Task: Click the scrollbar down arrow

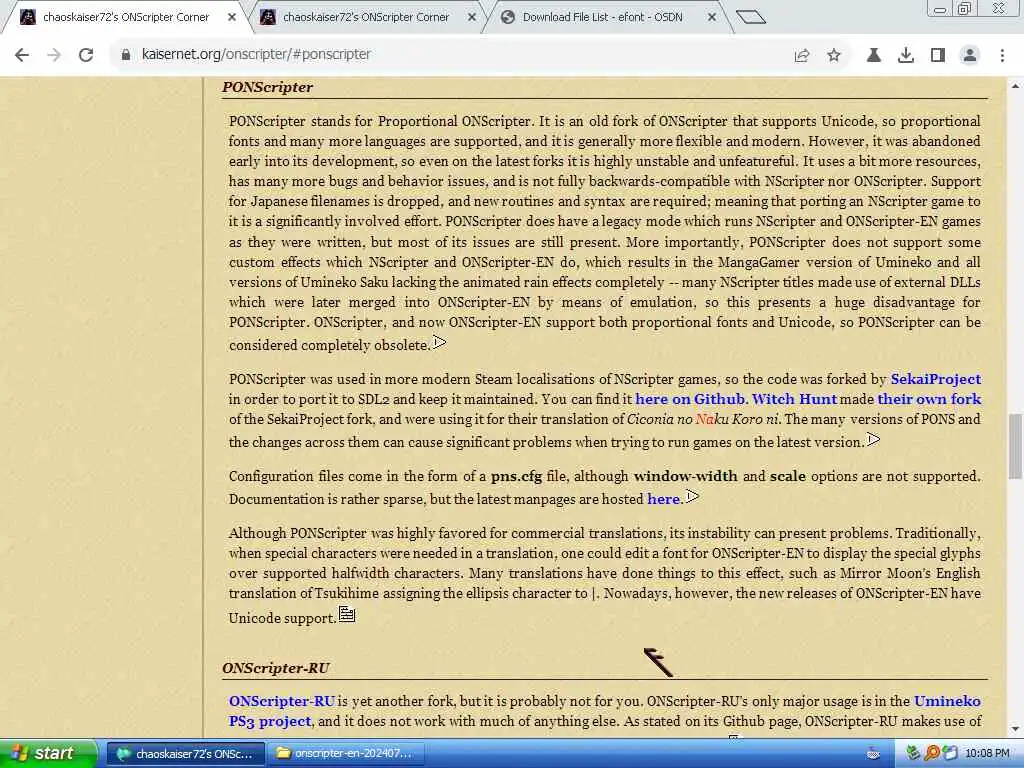Action: tap(1016, 729)
